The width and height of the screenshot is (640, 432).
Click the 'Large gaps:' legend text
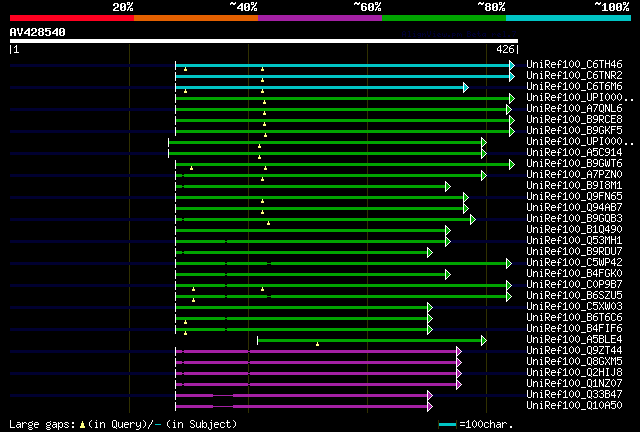point(43,425)
